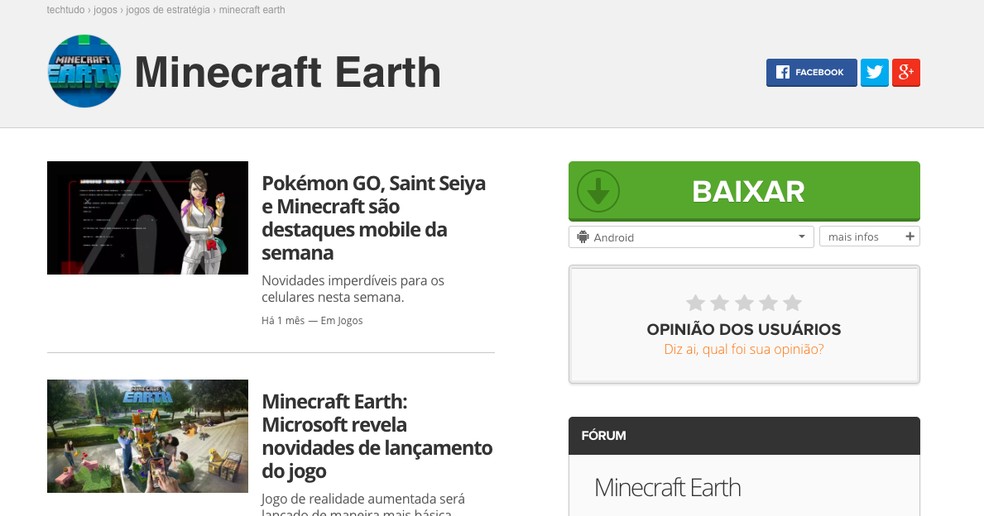Click the Minecraft Earth page title
The image size is (984, 516).
click(x=288, y=72)
